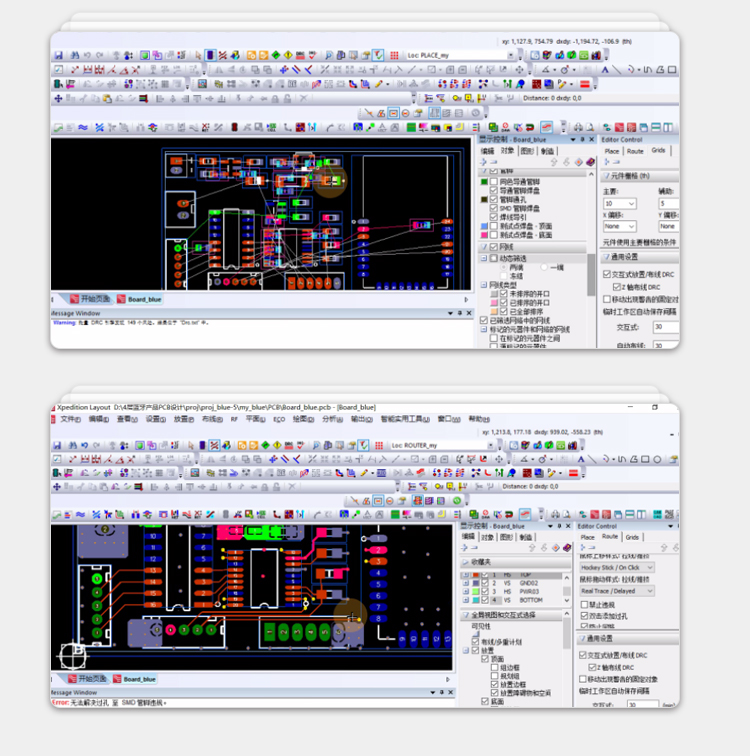Uncheck 放置边框 in the lower window
Viewport: 750px width, 756px height.
tap(495, 685)
